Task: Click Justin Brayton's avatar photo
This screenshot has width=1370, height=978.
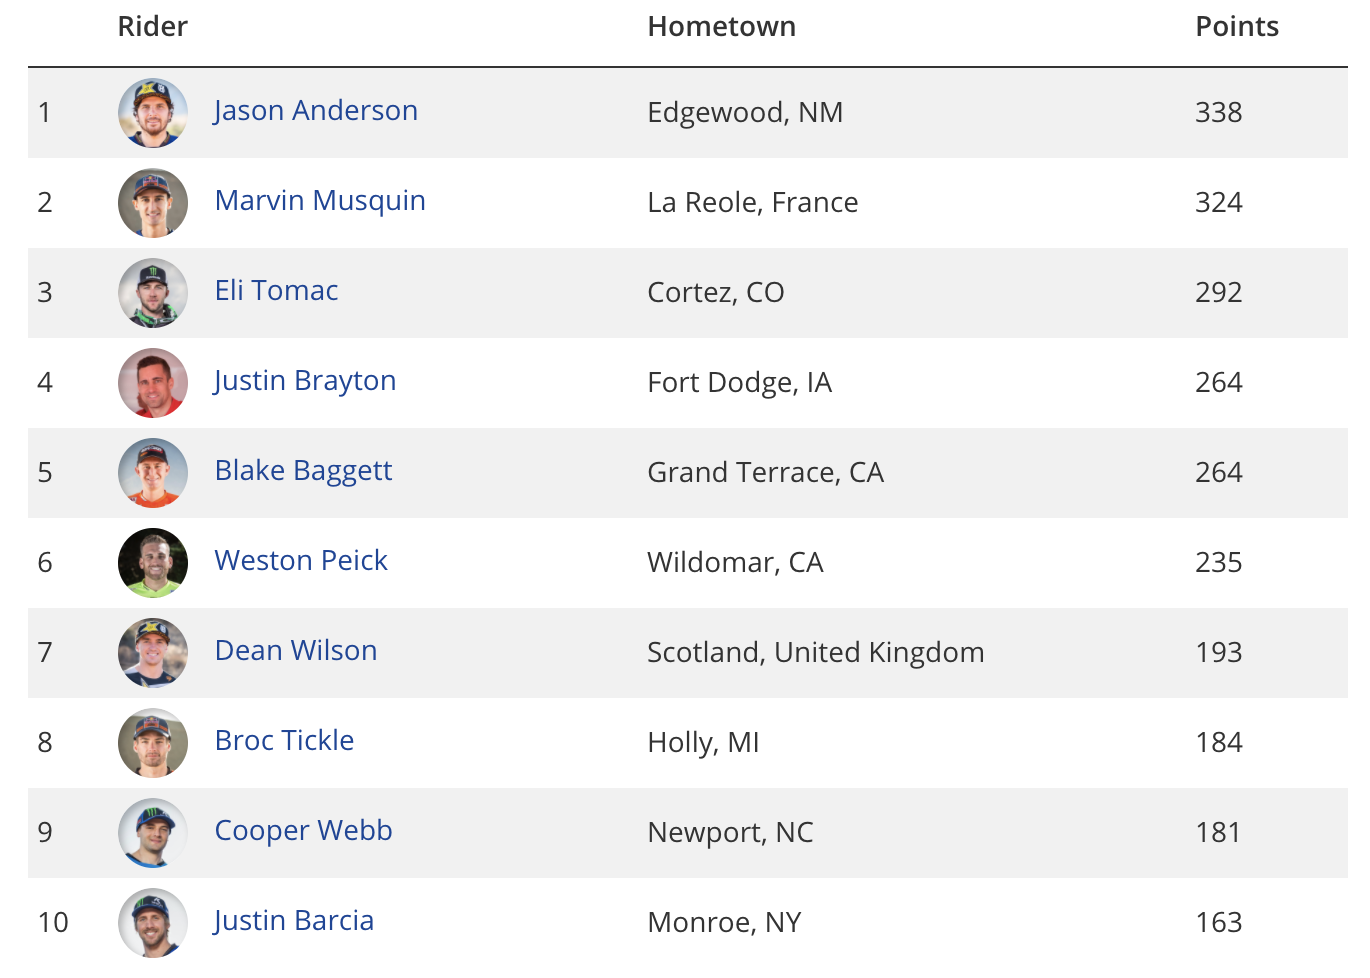Action: (x=153, y=383)
